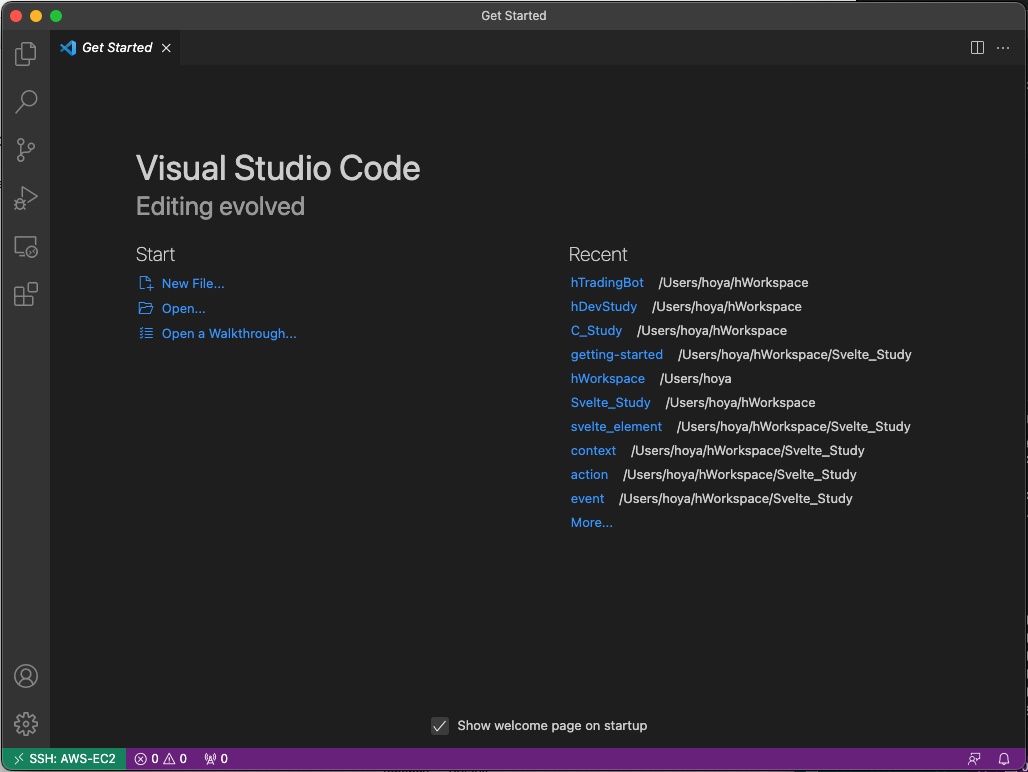Click the VS Code logo on the tab

point(68,48)
